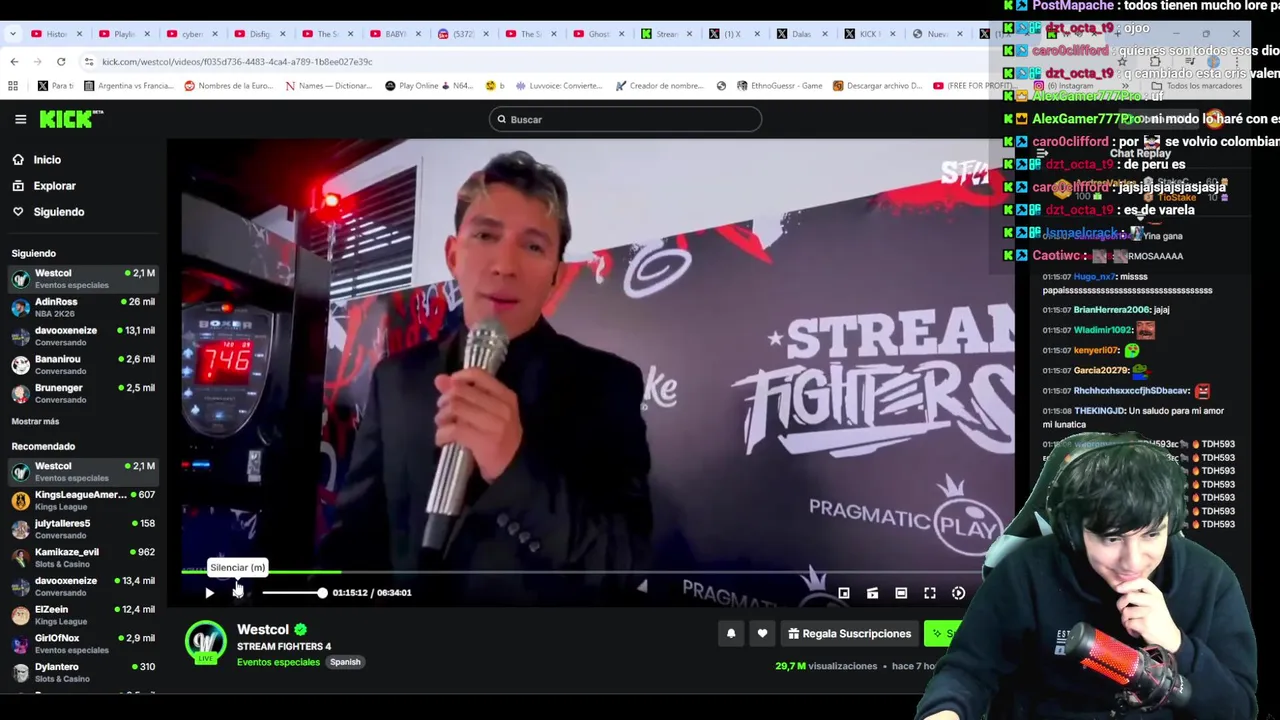Open the Kick hamburger menu
This screenshot has height=720, width=1280.
pyautogui.click(x=20, y=119)
